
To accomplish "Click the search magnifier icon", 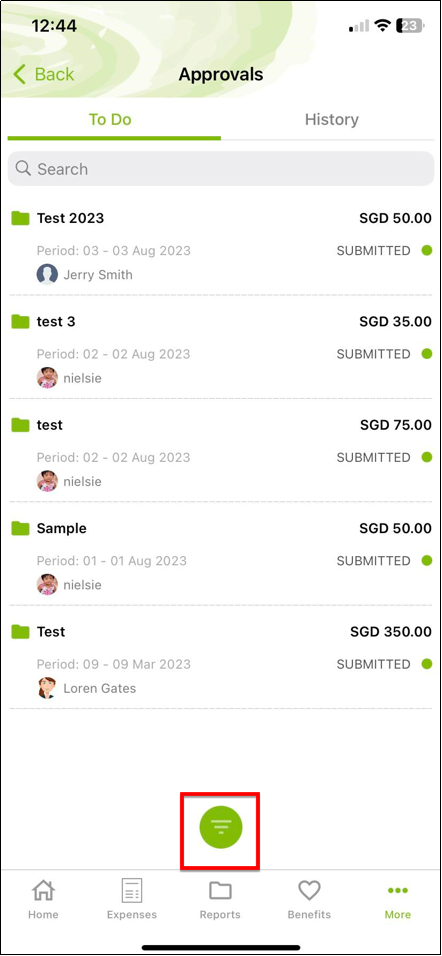I will 23,168.
